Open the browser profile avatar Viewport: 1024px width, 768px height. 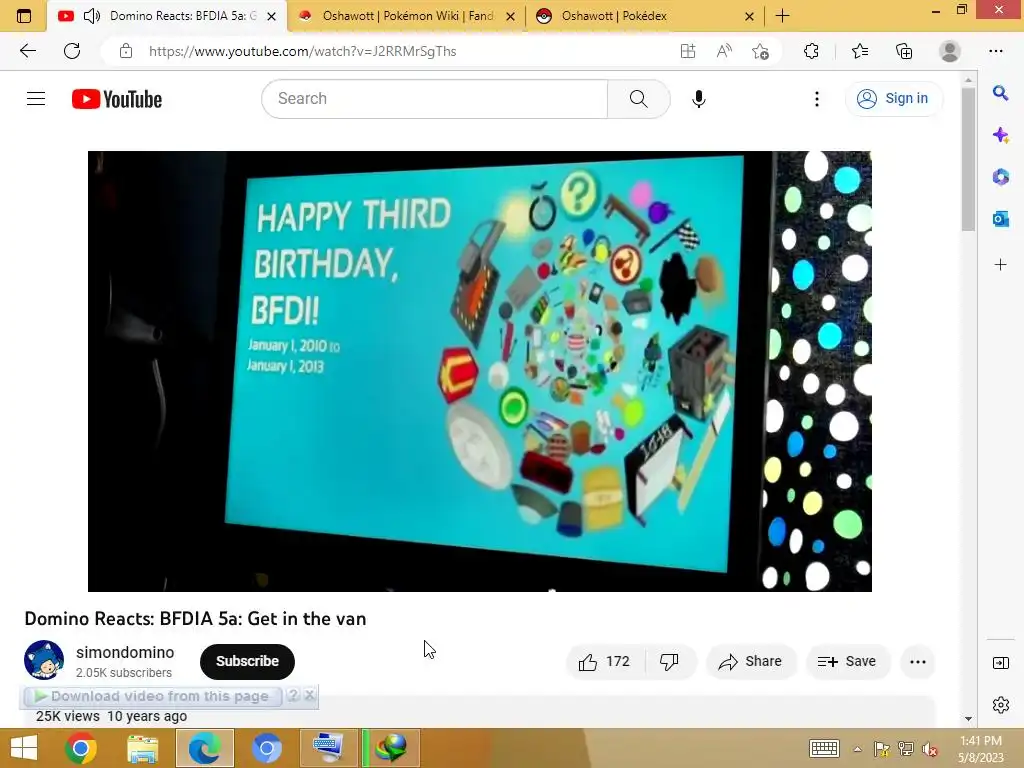[x=950, y=51]
